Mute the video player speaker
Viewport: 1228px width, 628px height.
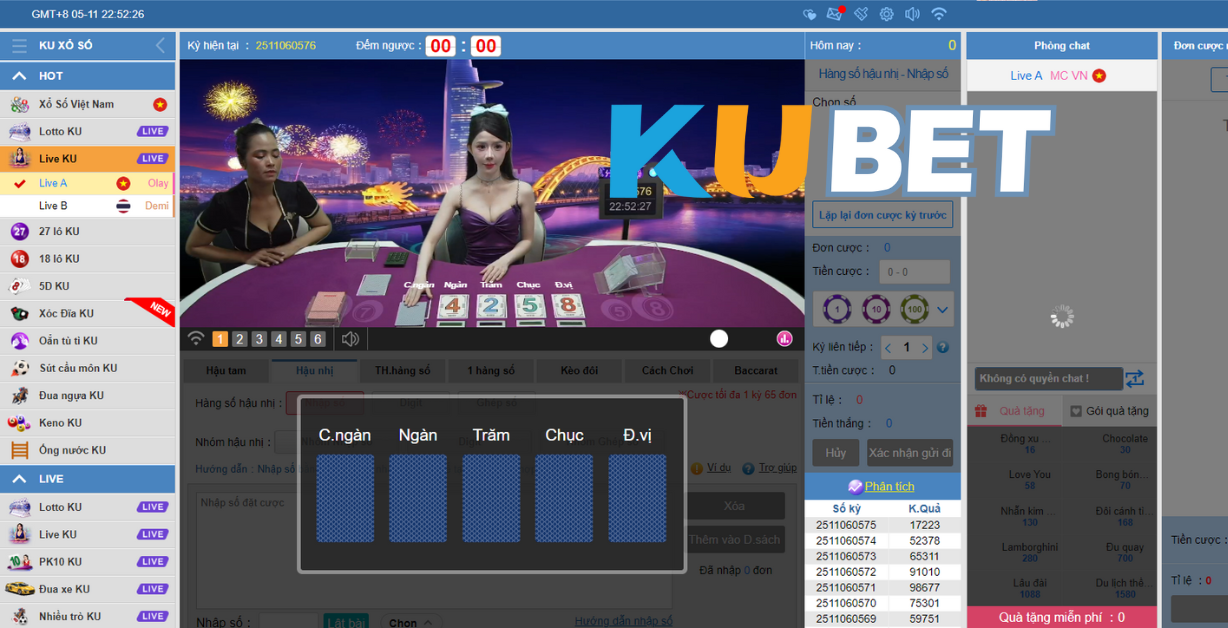point(350,339)
